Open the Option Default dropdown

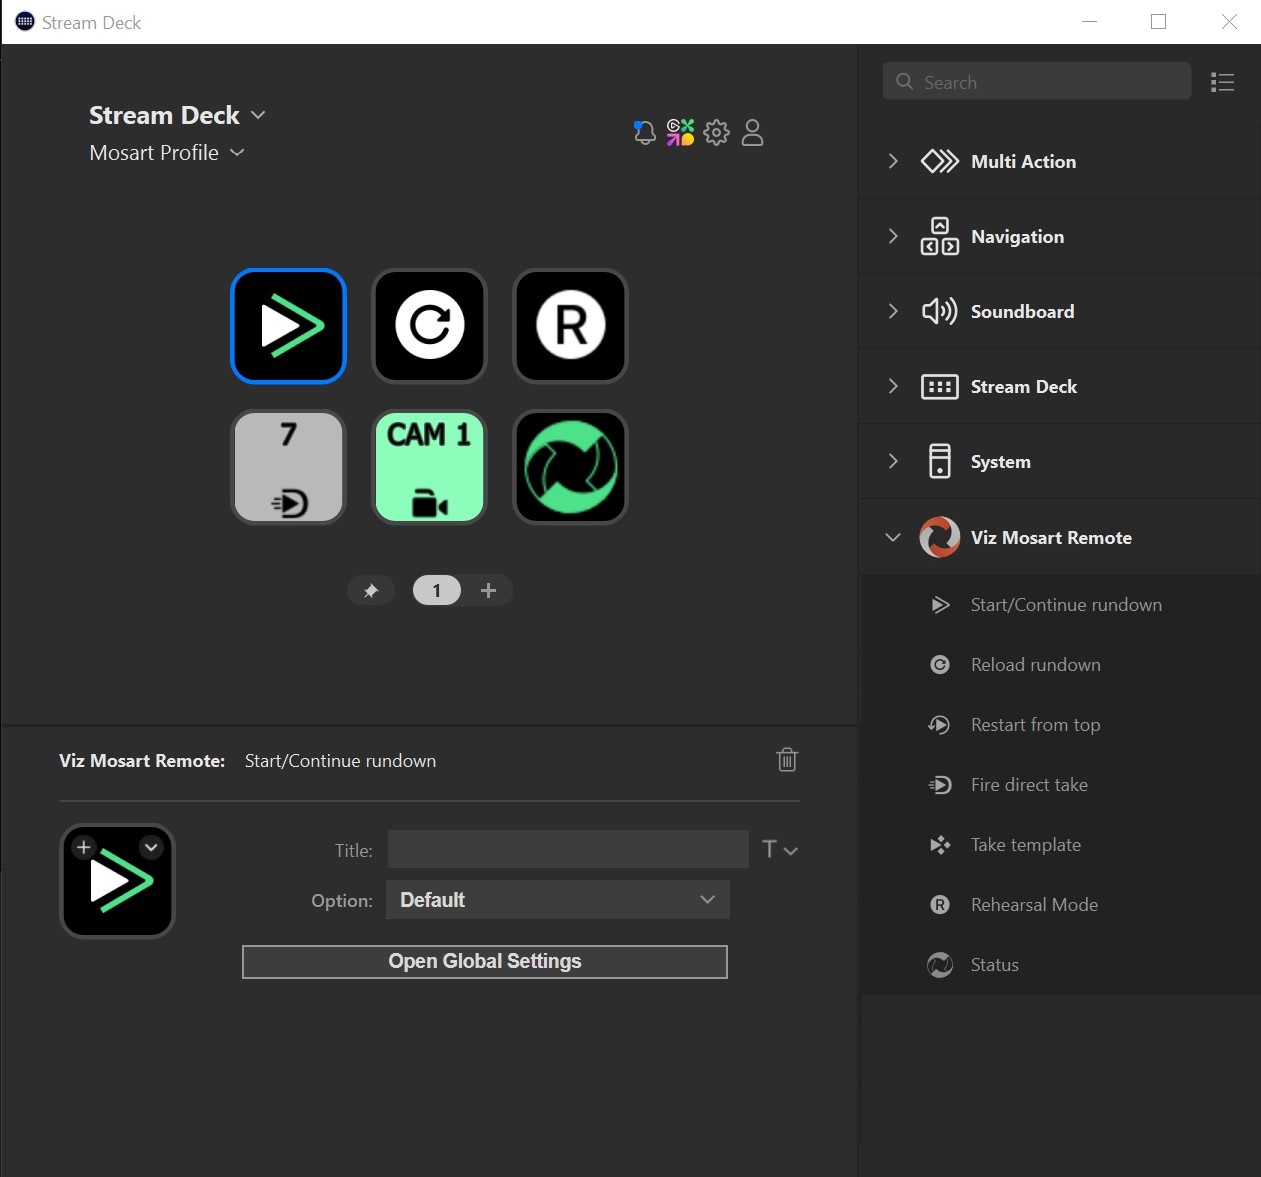click(557, 900)
